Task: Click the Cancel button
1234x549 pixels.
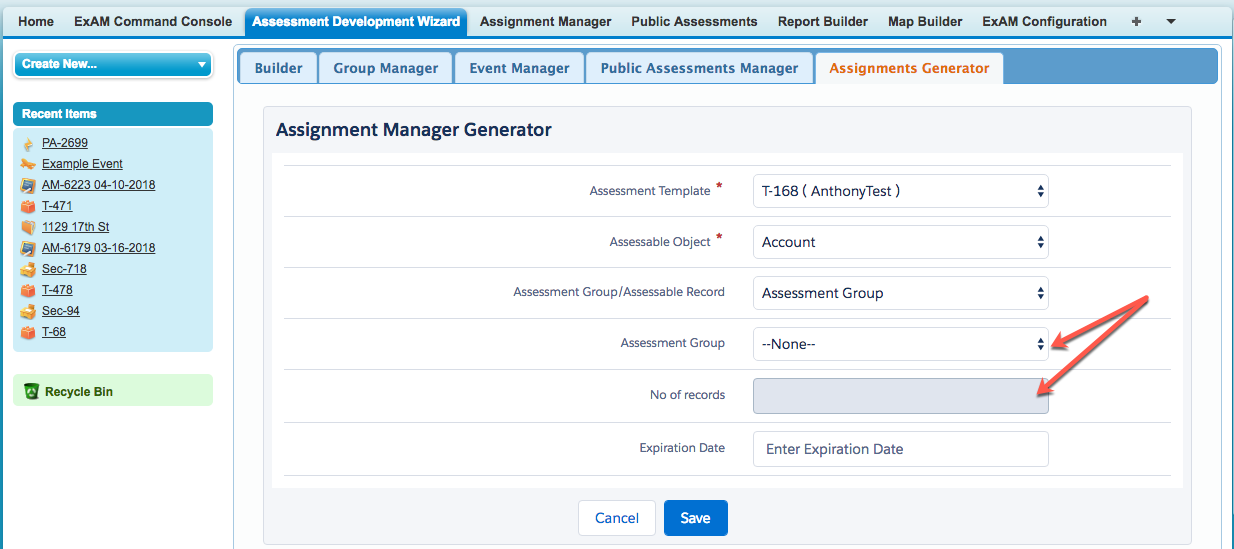Action: click(x=616, y=518)
